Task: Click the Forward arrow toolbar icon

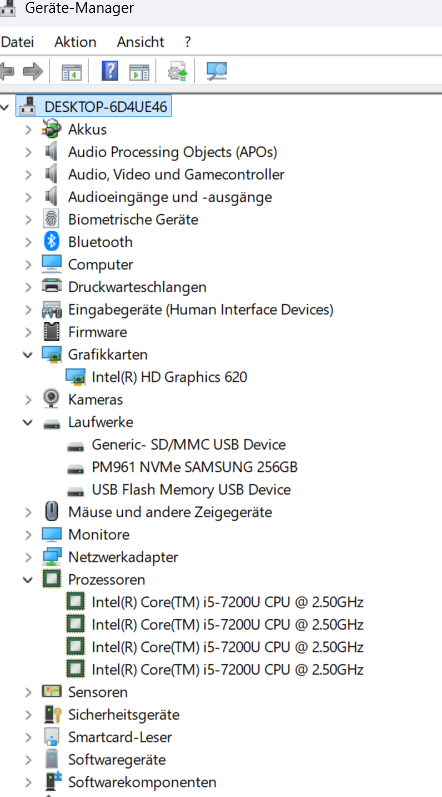Action: pyautogui.click(x=34, y=71)
